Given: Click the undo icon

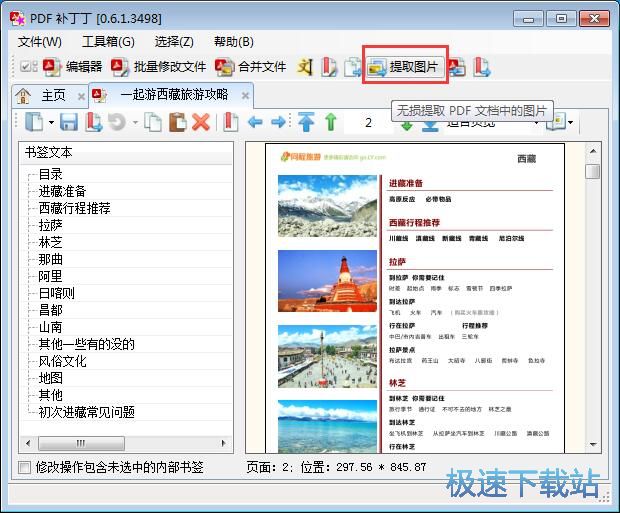Looking at the screenshot, I should pyautogui.click(x=117, y=122).
